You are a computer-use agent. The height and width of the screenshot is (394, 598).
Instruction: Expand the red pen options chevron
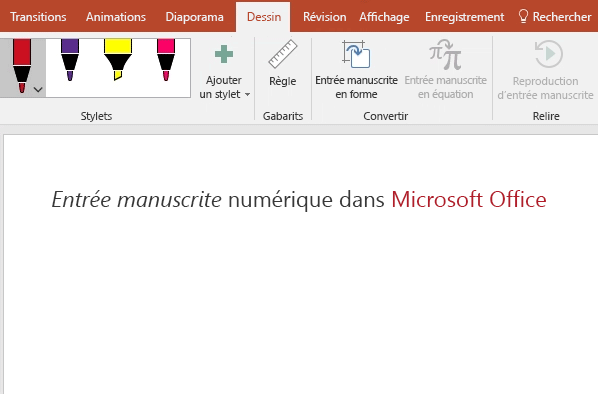point(38,90)
